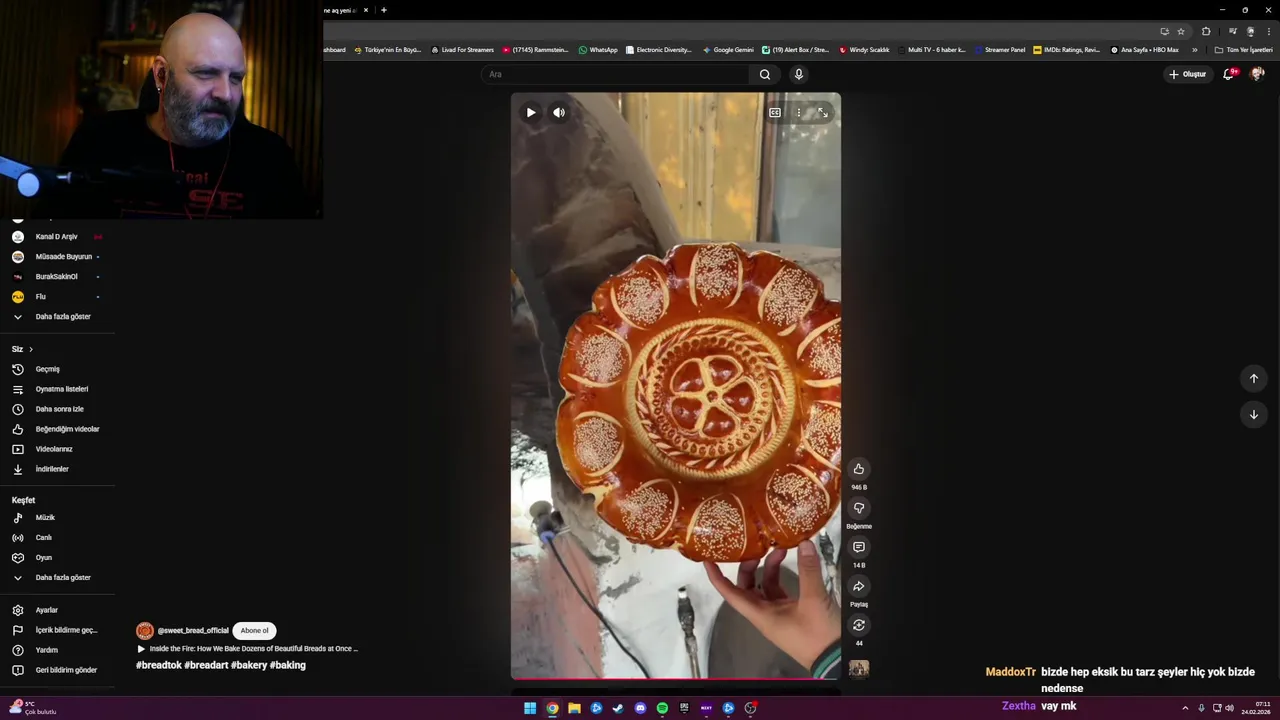The width and height of the screenshot is (1280, 720).
Task: Click Geri bildirim gönder
Action: [58, 670]
